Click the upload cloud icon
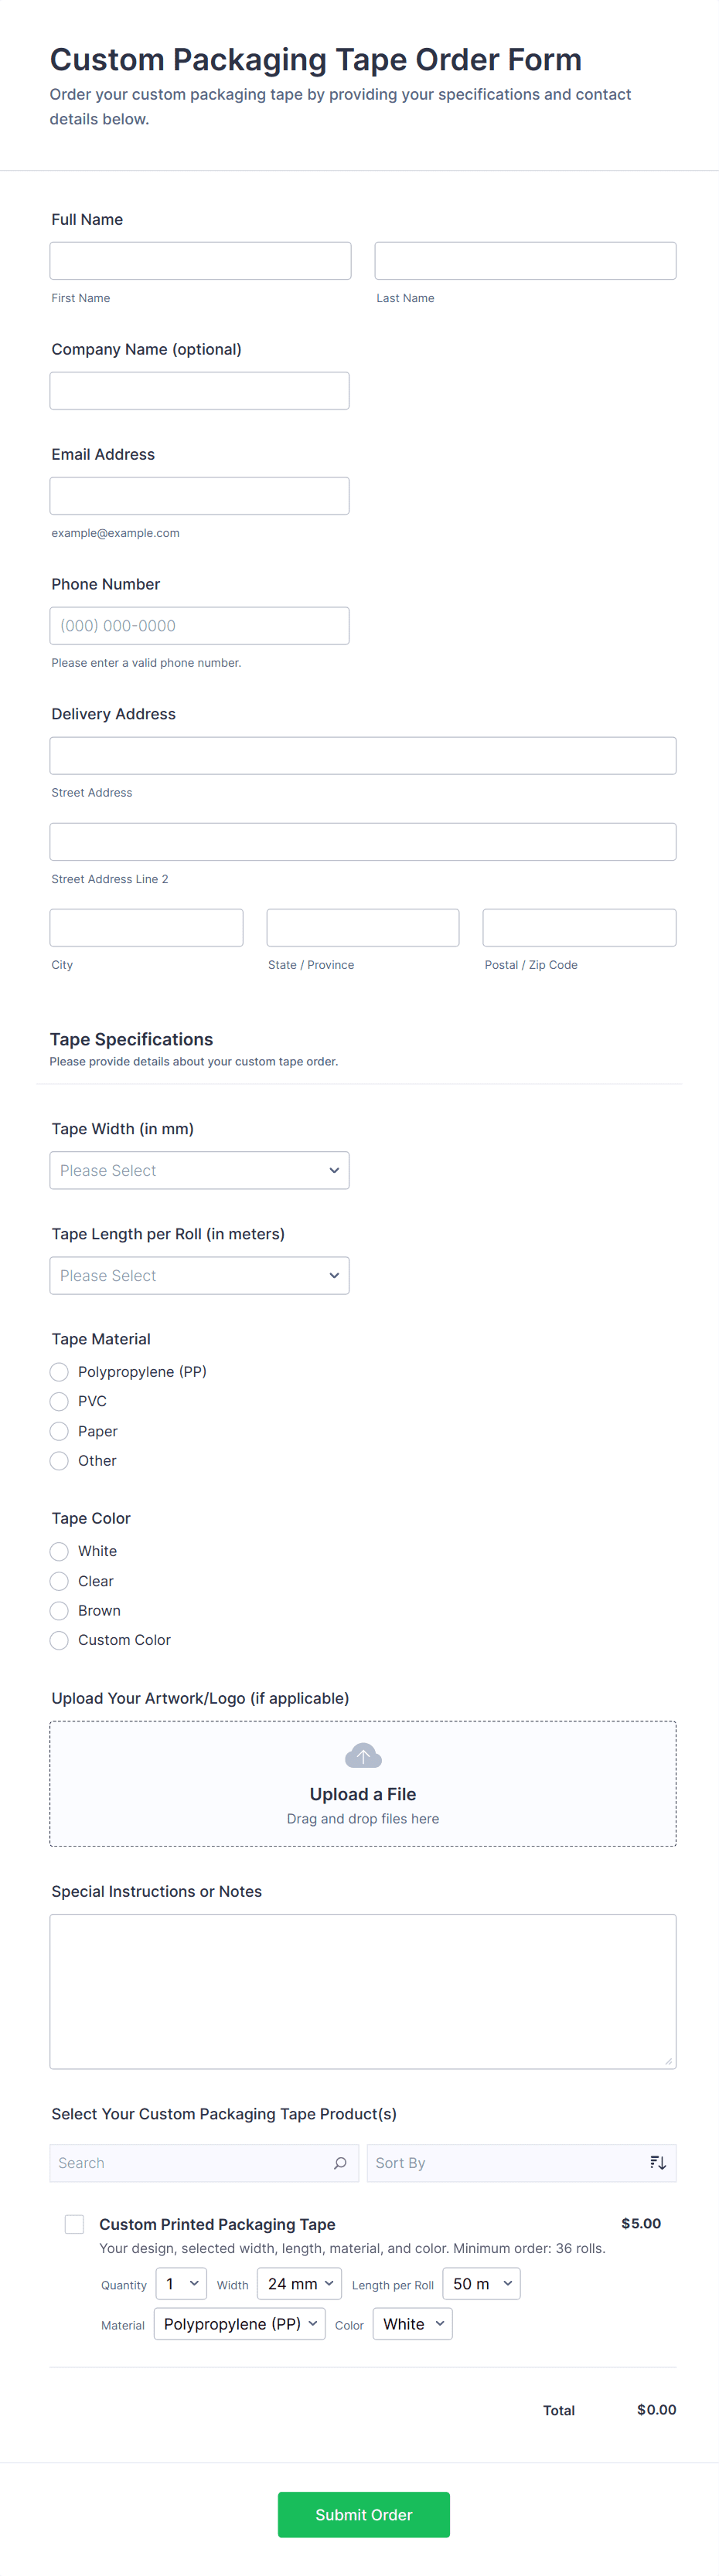Screen dimensions: 719x2576 coord(363,1756)
